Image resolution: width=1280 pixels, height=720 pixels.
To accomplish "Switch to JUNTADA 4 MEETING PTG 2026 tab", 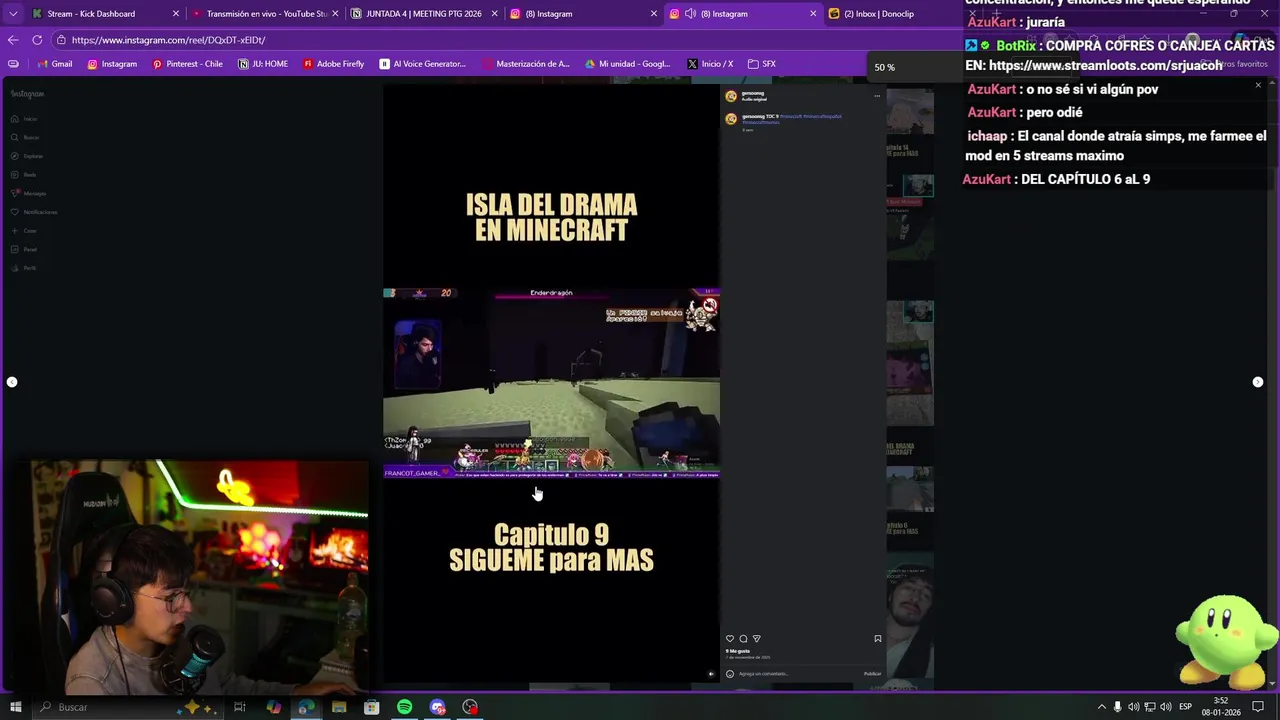I will (x=424, y=14).
